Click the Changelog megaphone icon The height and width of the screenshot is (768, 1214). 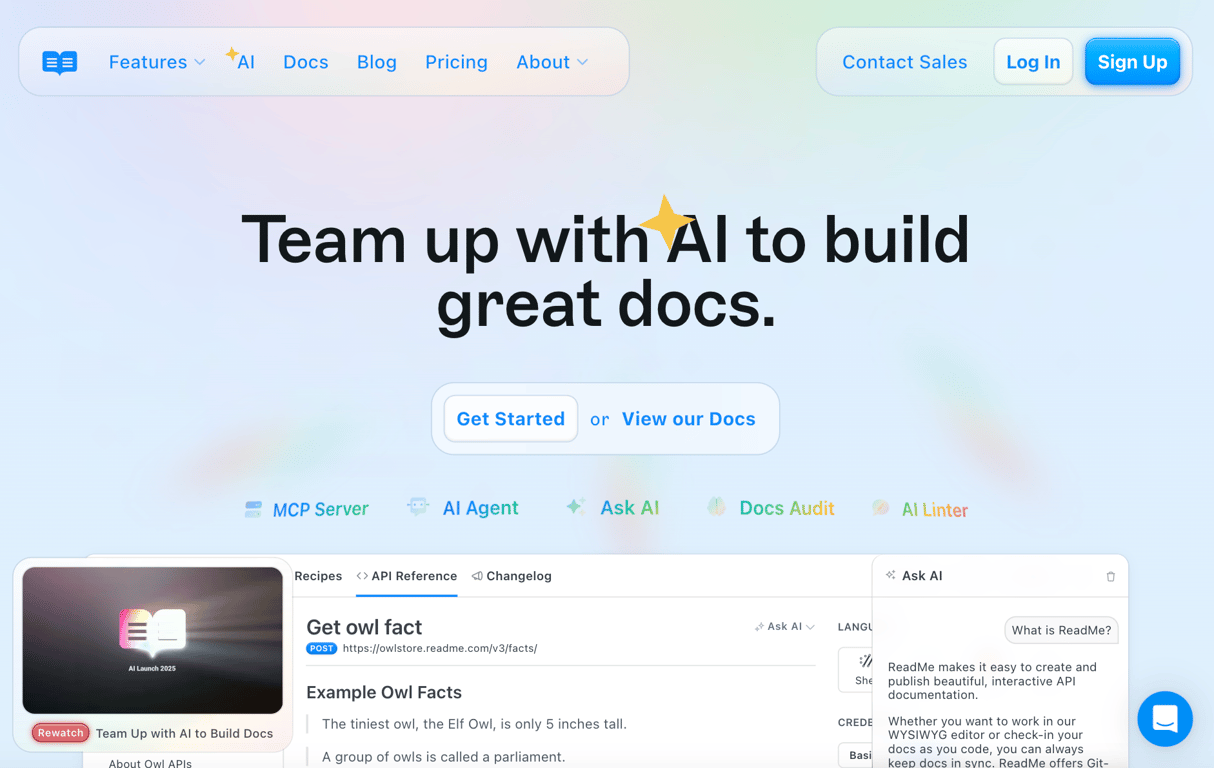pos(477,576)
